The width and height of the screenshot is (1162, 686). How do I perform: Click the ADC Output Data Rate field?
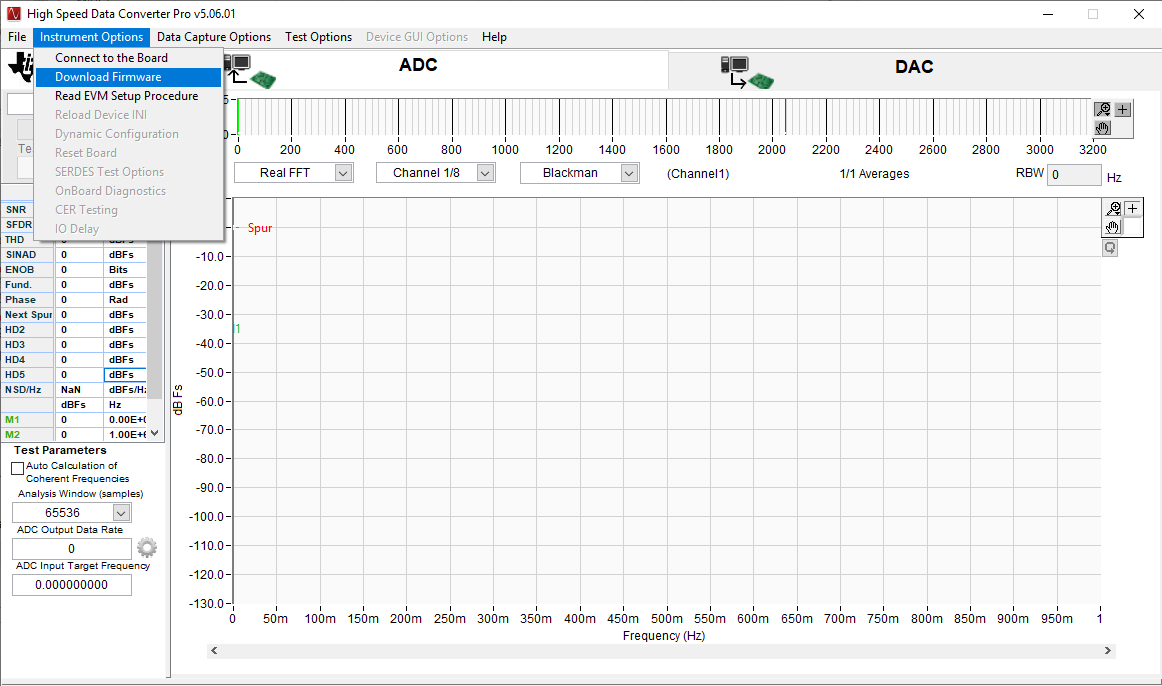pyautogui.click(x=72, y=549)
